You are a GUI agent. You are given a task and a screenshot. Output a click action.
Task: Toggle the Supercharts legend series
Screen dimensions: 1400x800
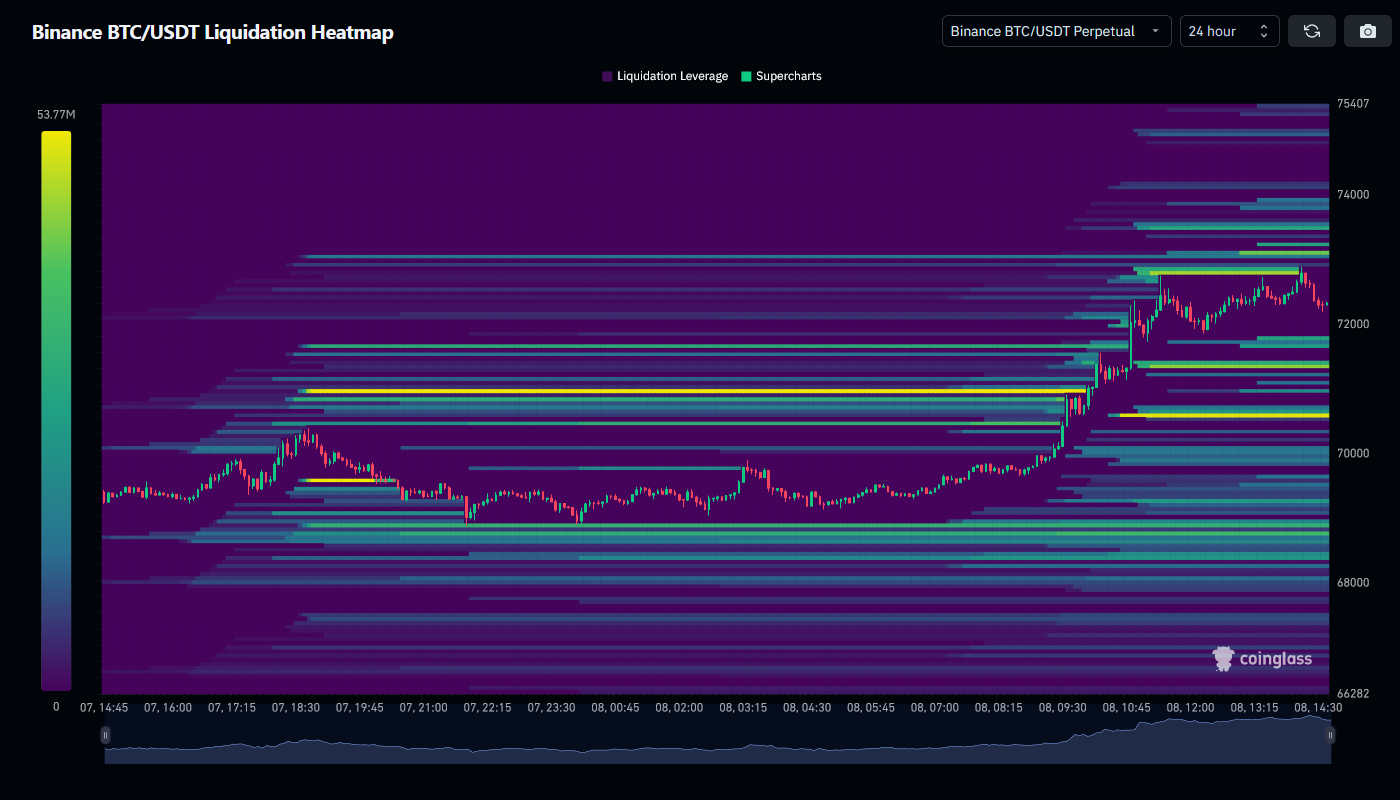pyautogui.click(x=781, y=76)
